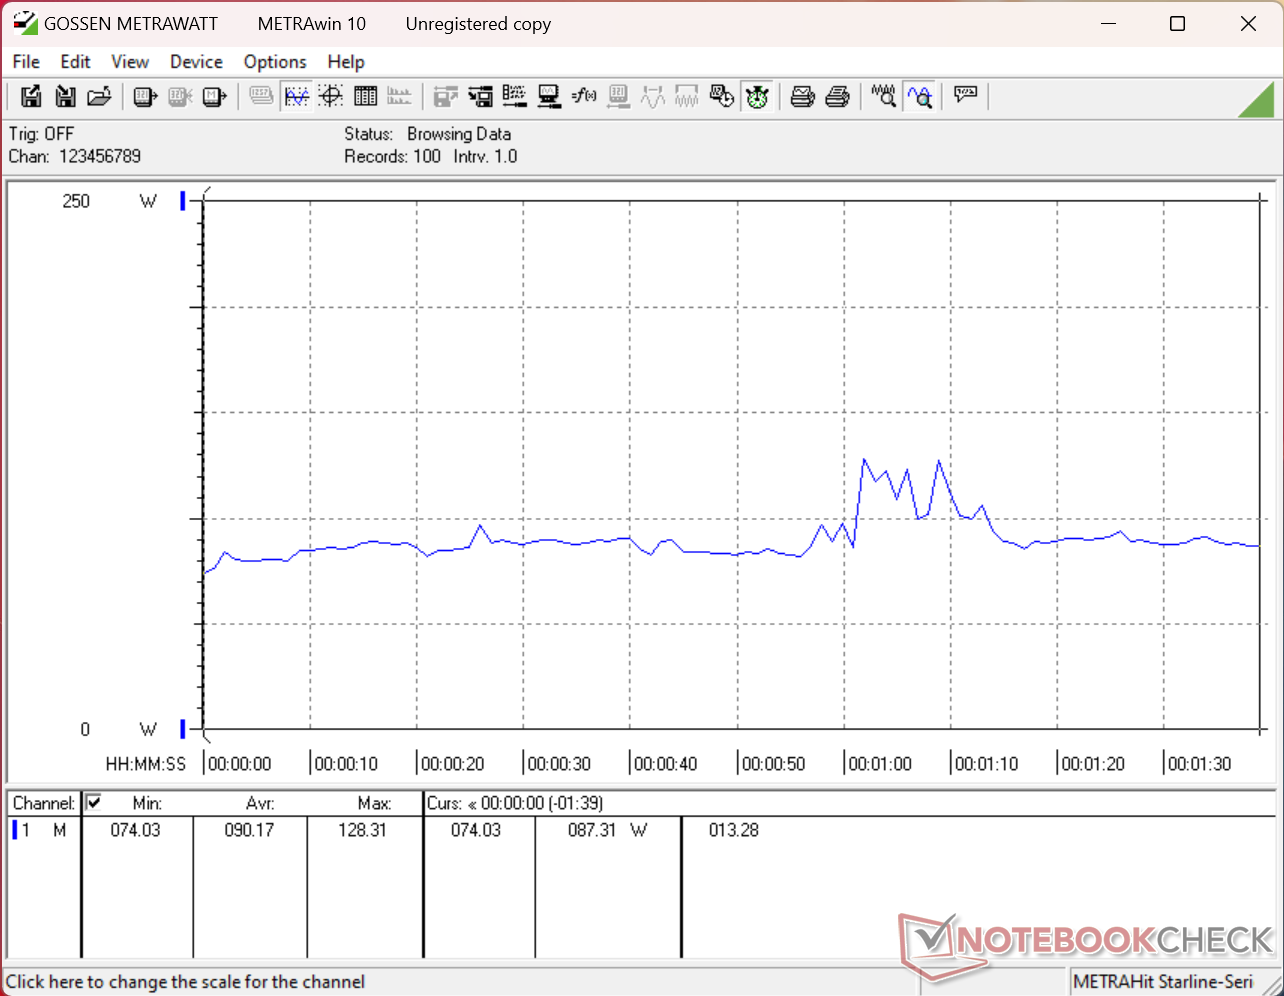Click the disk transfer settings icon
Screen dimensions: 1284x996
481,97
